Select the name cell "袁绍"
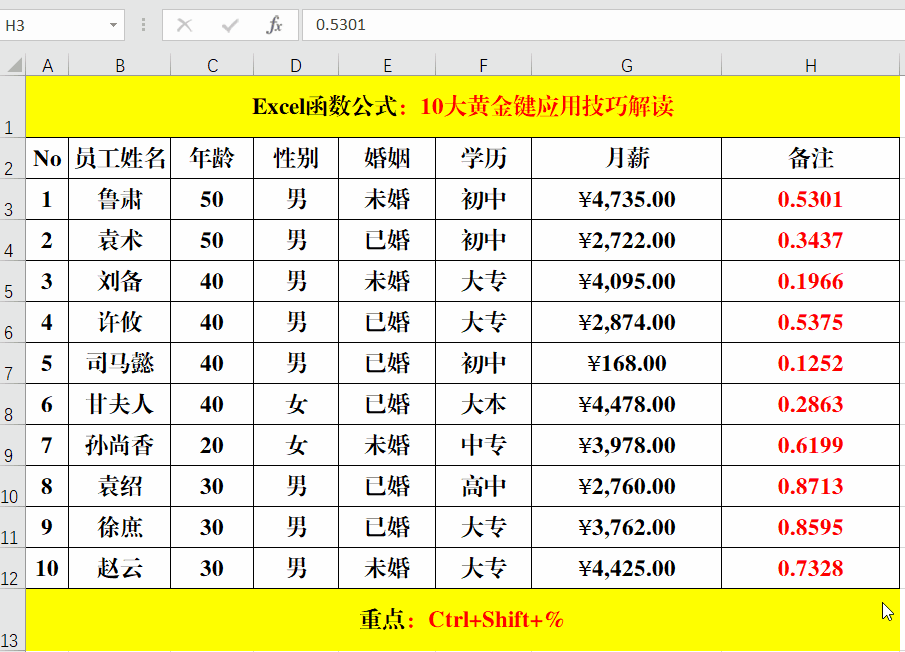The height and width of the screenshot is (652, 905). (119, 486)
